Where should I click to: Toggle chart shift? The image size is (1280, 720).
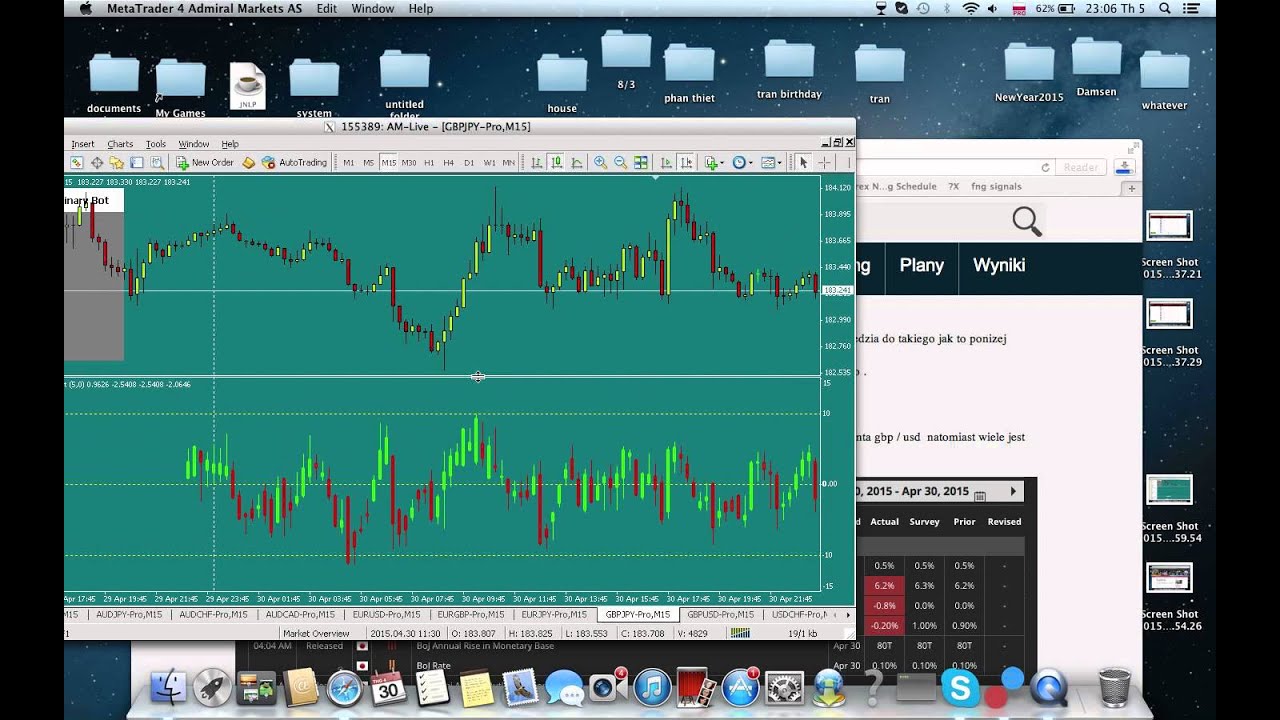tap(686, 162)
